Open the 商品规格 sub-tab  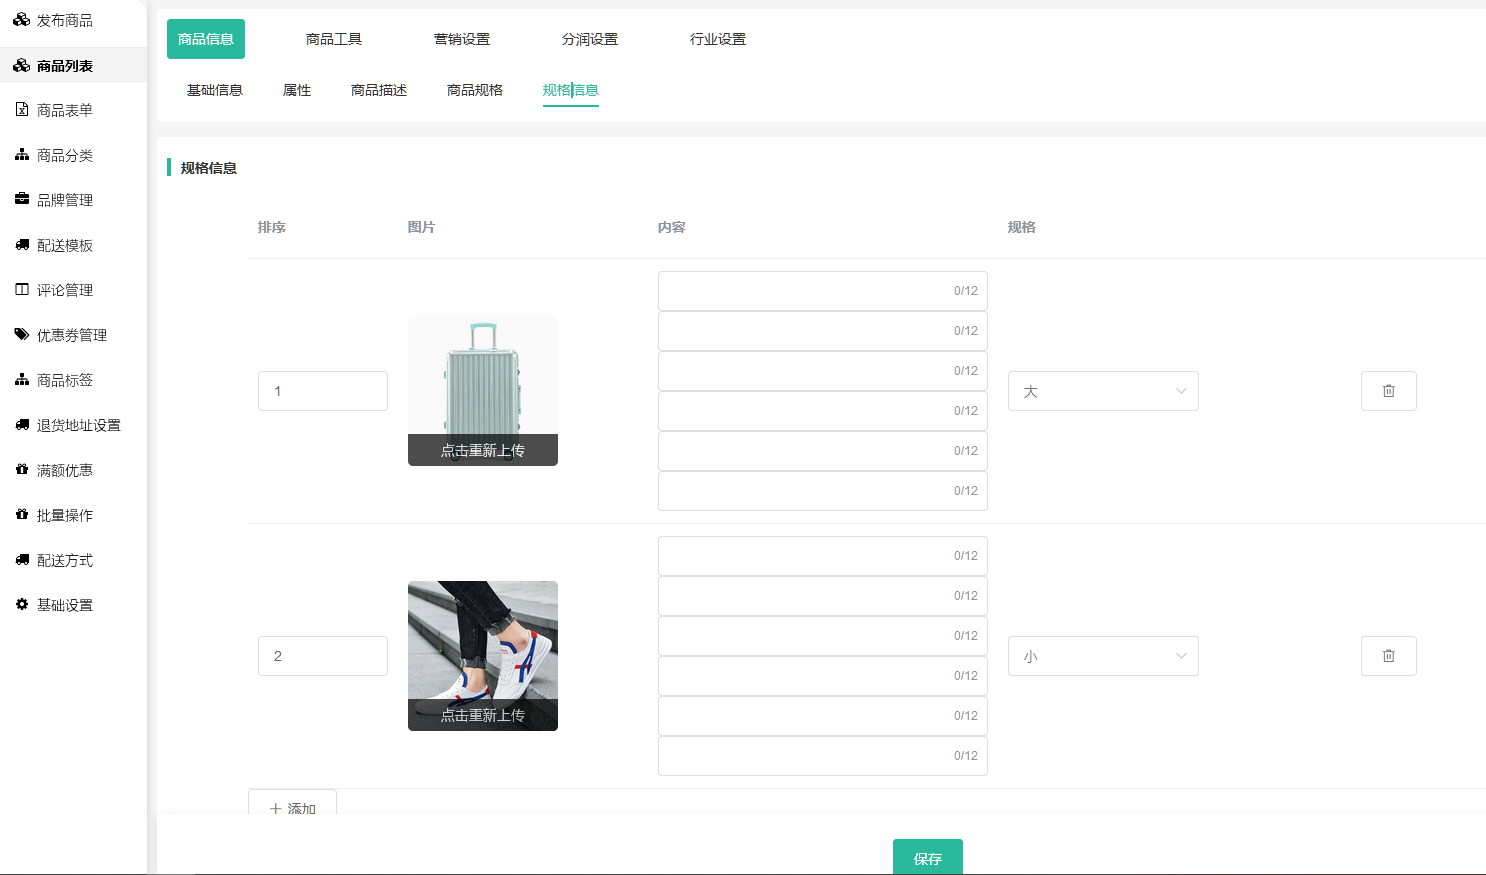[475, 90]
